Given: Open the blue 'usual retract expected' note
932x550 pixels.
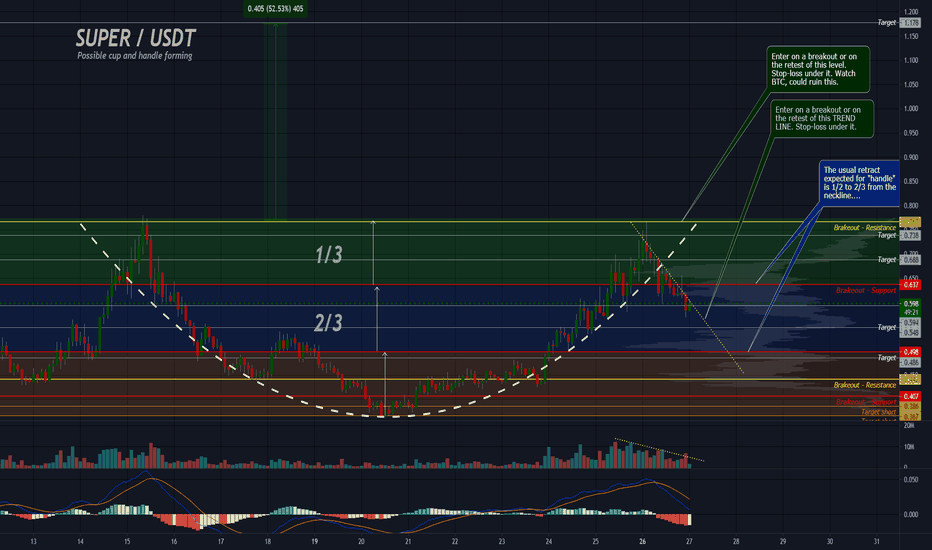Looking at the screenshot, I should pyautogui.click(x=859, y=183).
